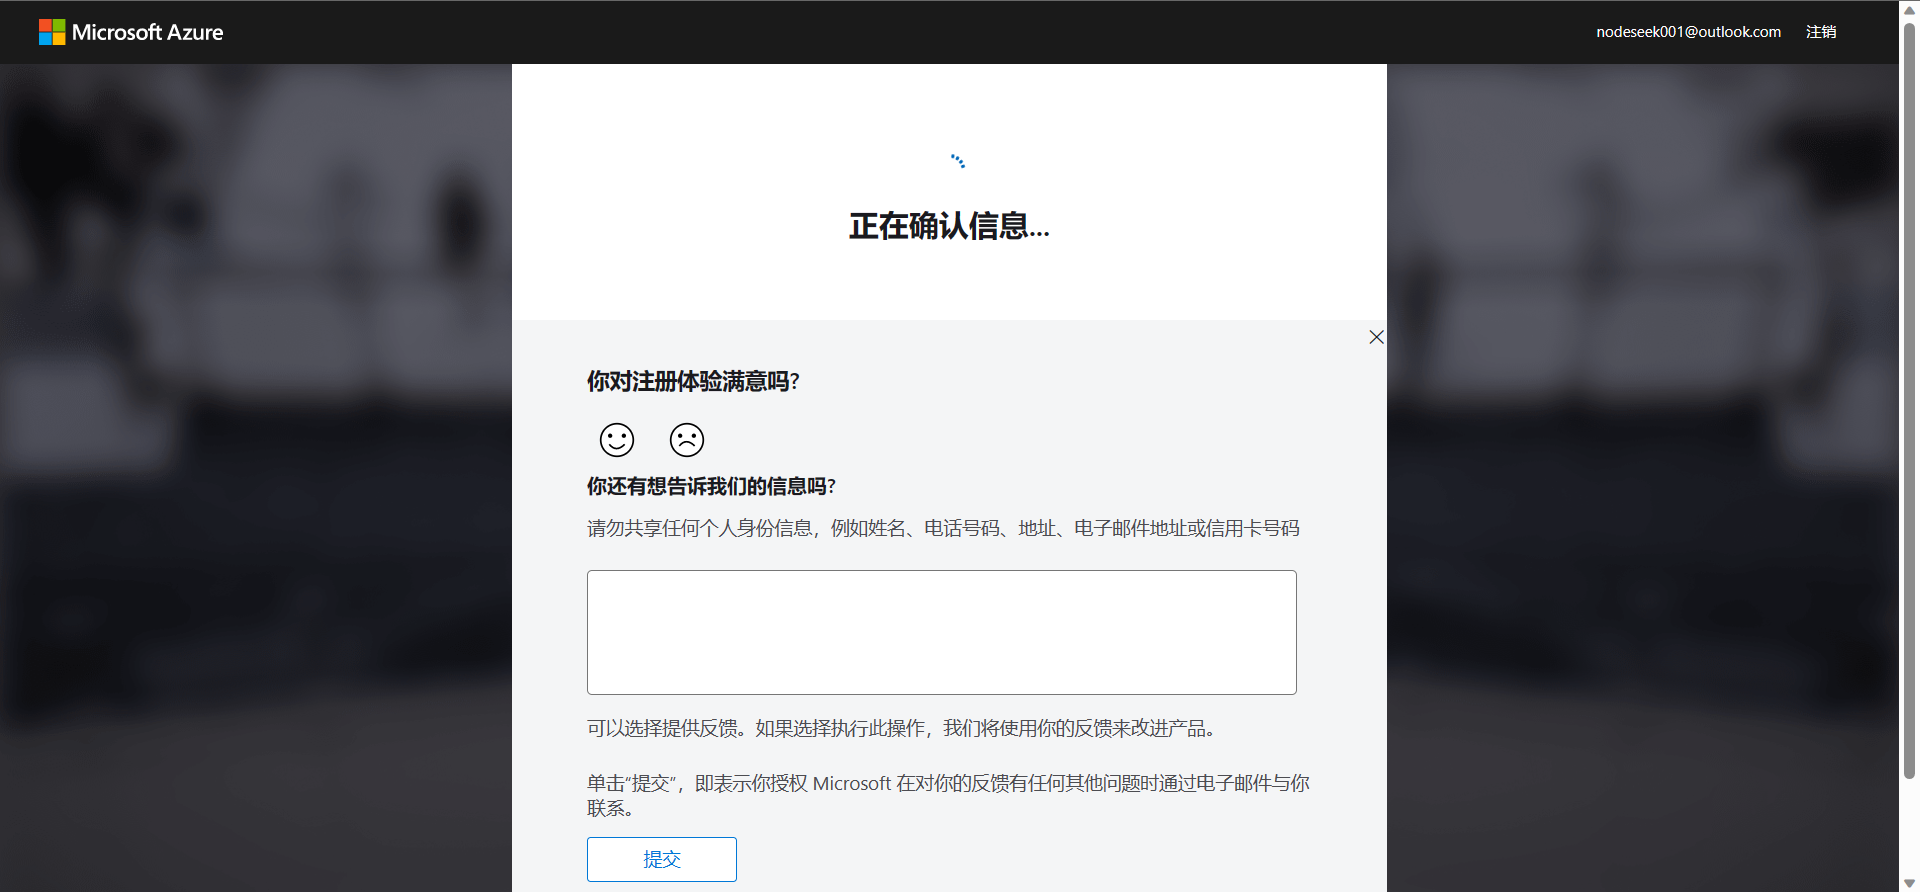Screen dimensions: 1920x892
Task: Click the scrollbar down arrow
Action: click(1909, 883)
